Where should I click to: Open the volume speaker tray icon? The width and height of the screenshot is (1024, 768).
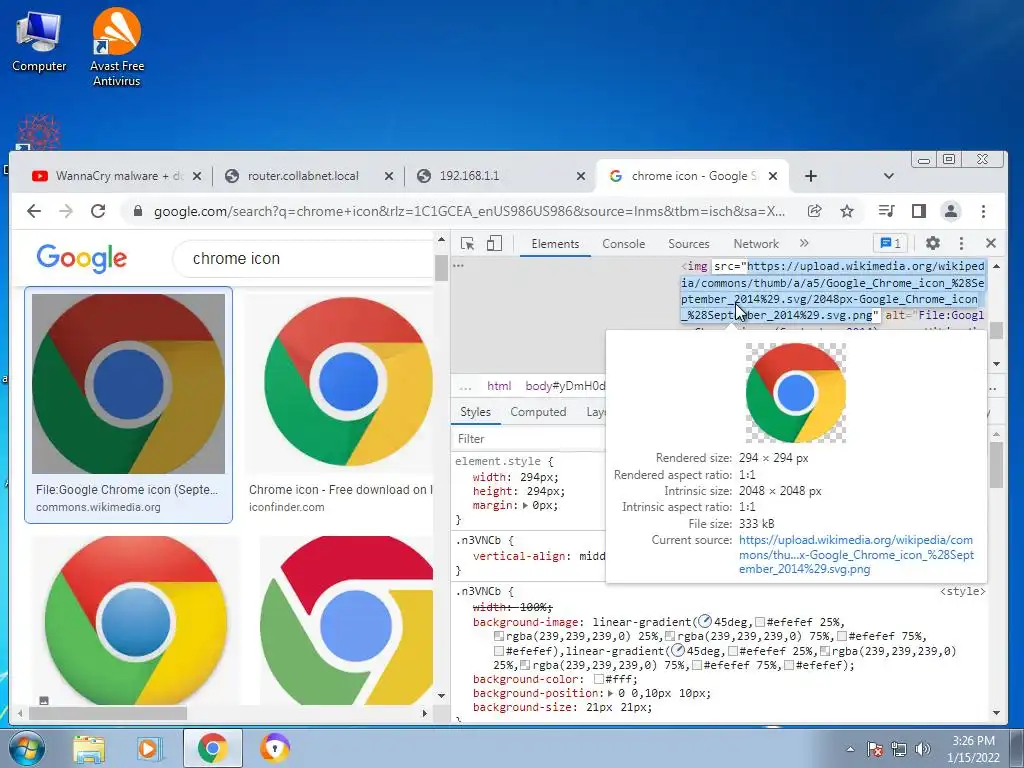[923, 749]
